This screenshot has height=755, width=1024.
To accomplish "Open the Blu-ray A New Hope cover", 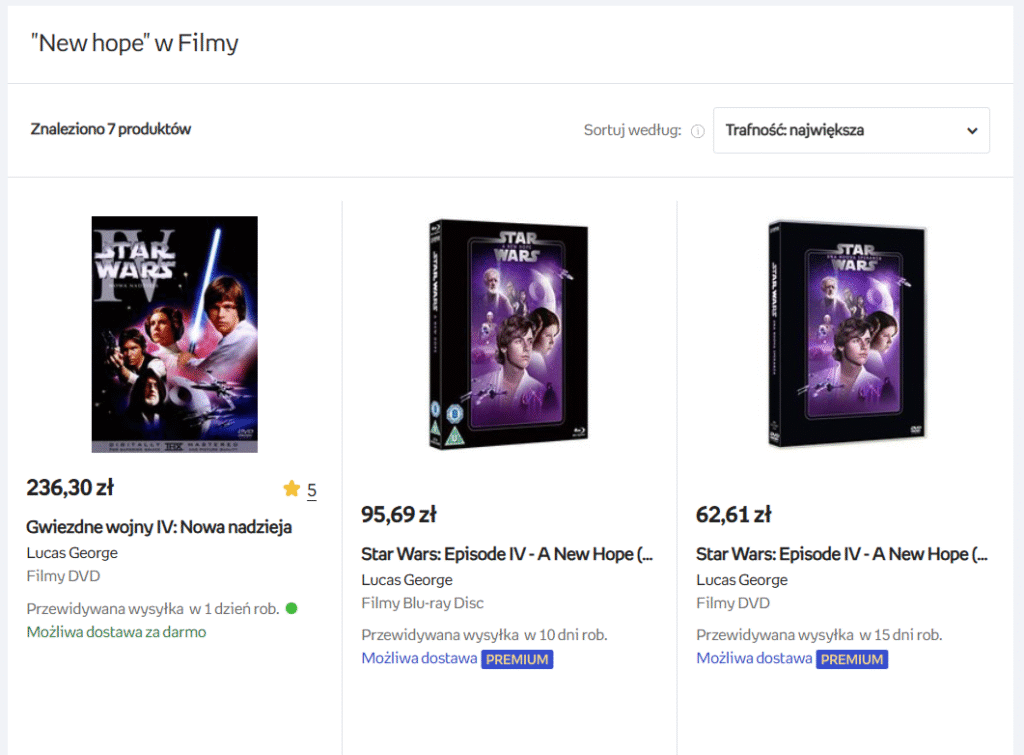I will (508, 334).
